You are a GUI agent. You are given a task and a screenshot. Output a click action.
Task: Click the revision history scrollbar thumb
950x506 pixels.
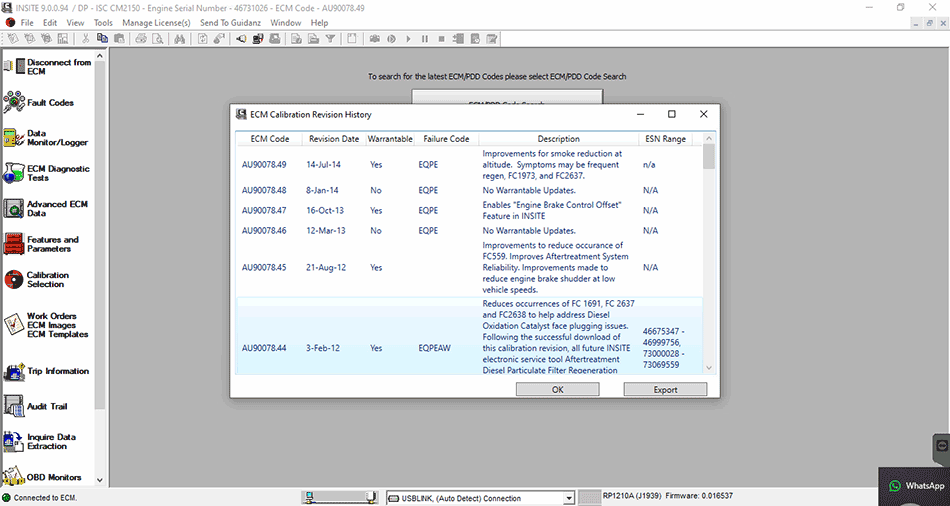coord(709,156)
